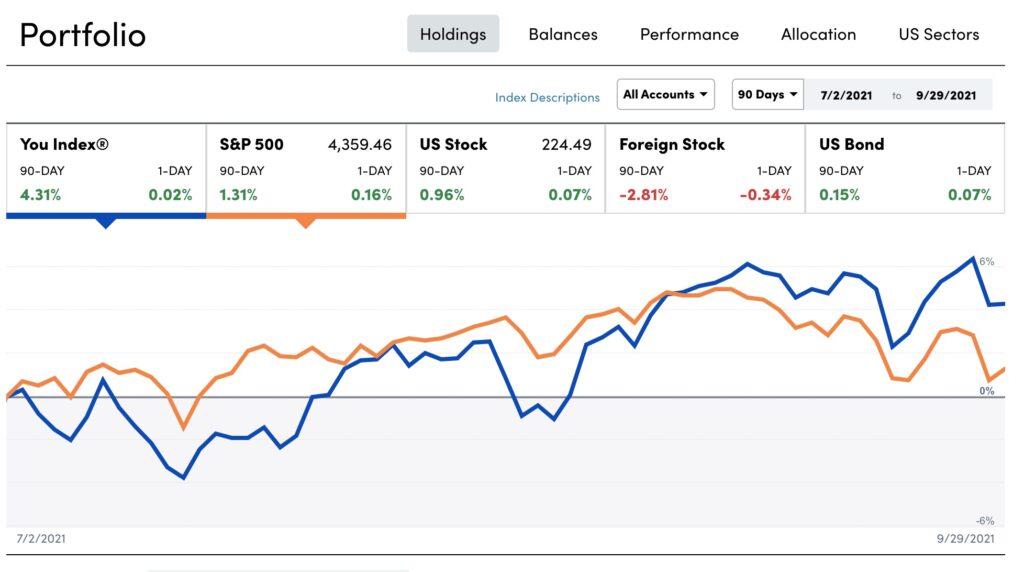This screenshot has width=1024, height=572.
Task: Switch to the Balances tab
Action: 563,34
